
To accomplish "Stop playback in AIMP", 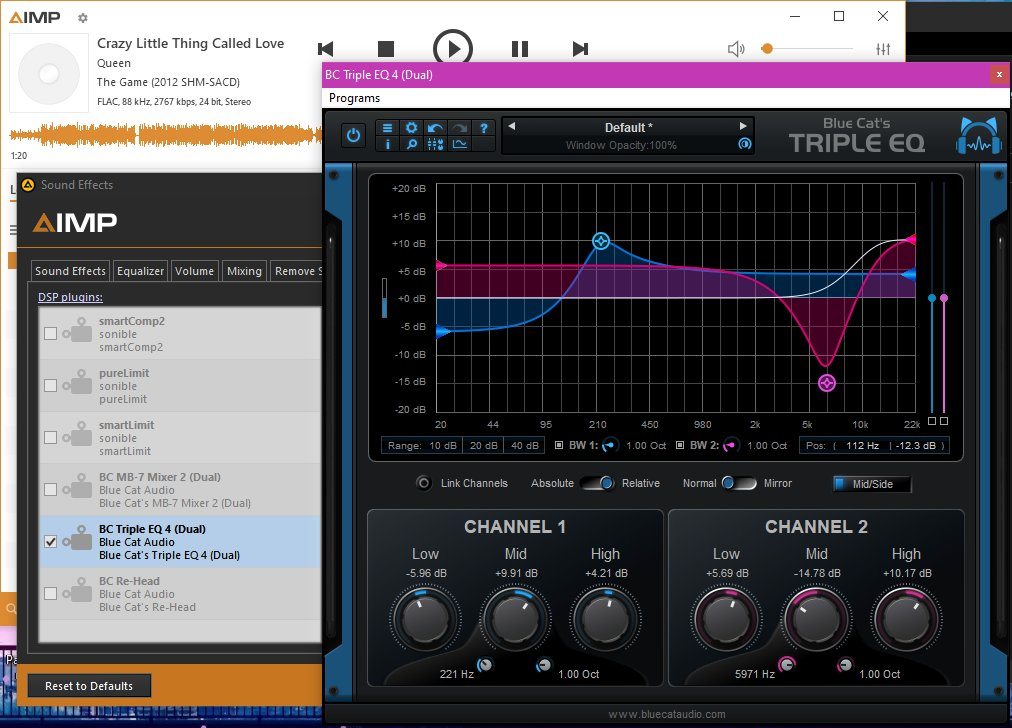I will pyautogui.click(x=385, y=49).
